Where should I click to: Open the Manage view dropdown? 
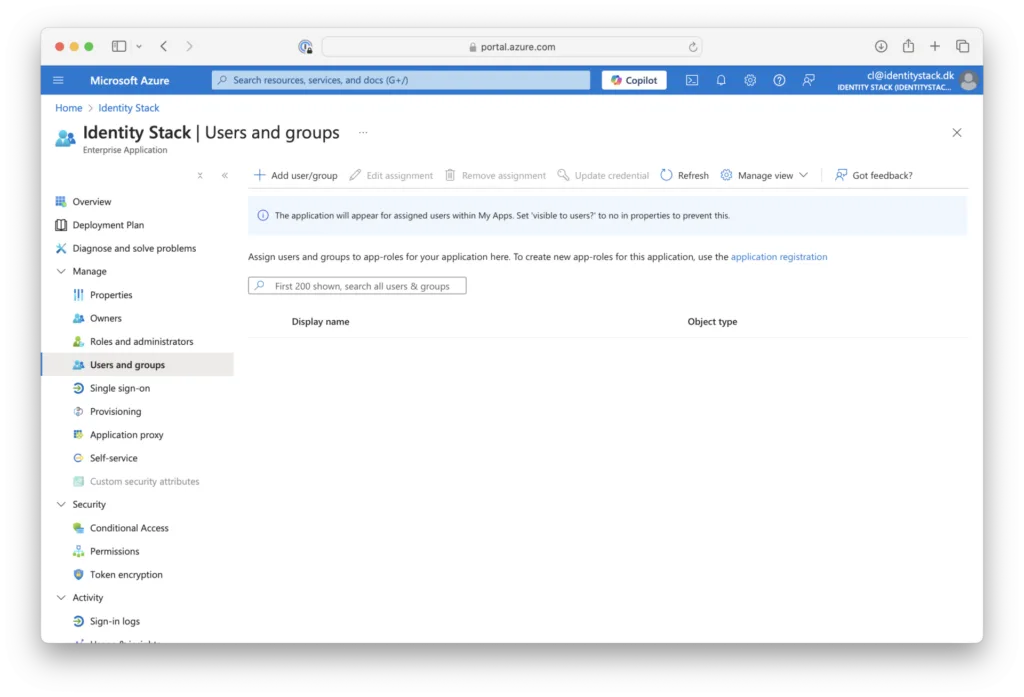coord(765,175)
